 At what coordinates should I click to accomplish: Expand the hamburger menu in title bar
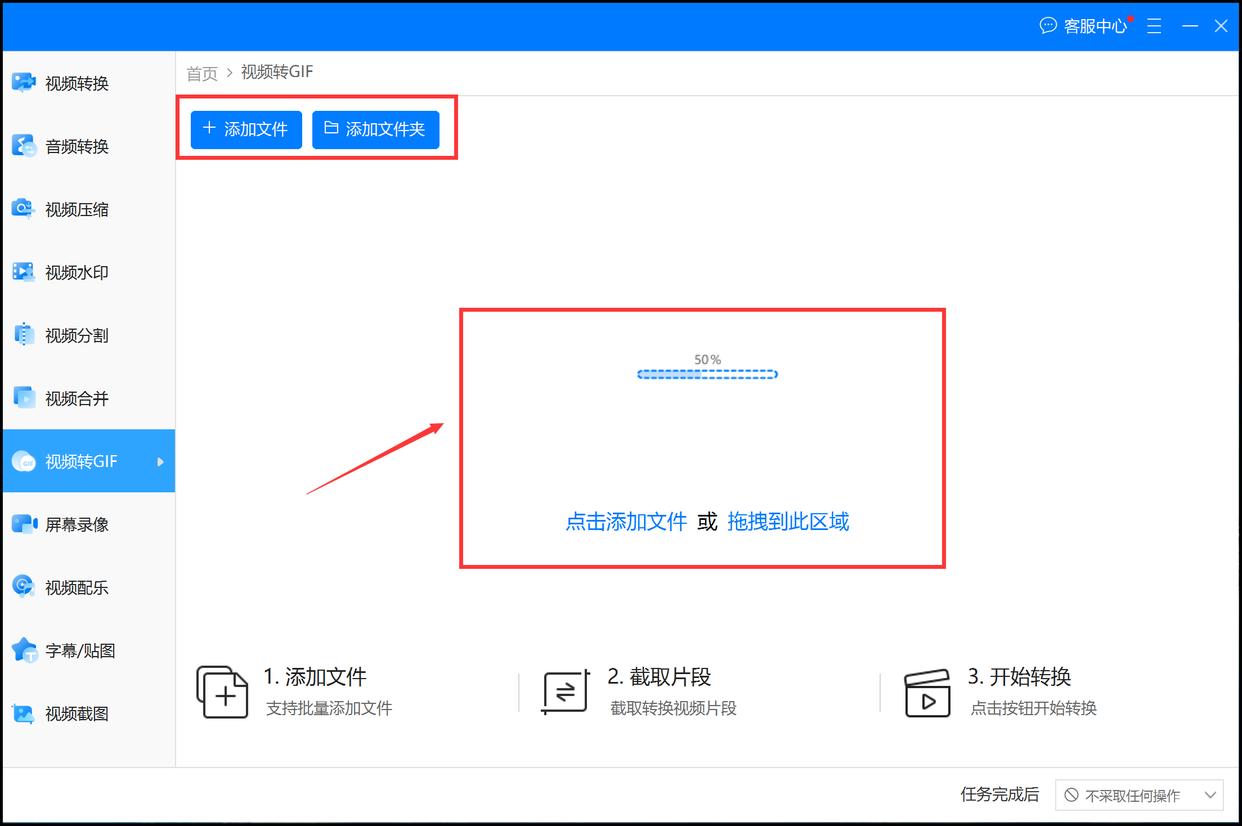click(1154, 26)
